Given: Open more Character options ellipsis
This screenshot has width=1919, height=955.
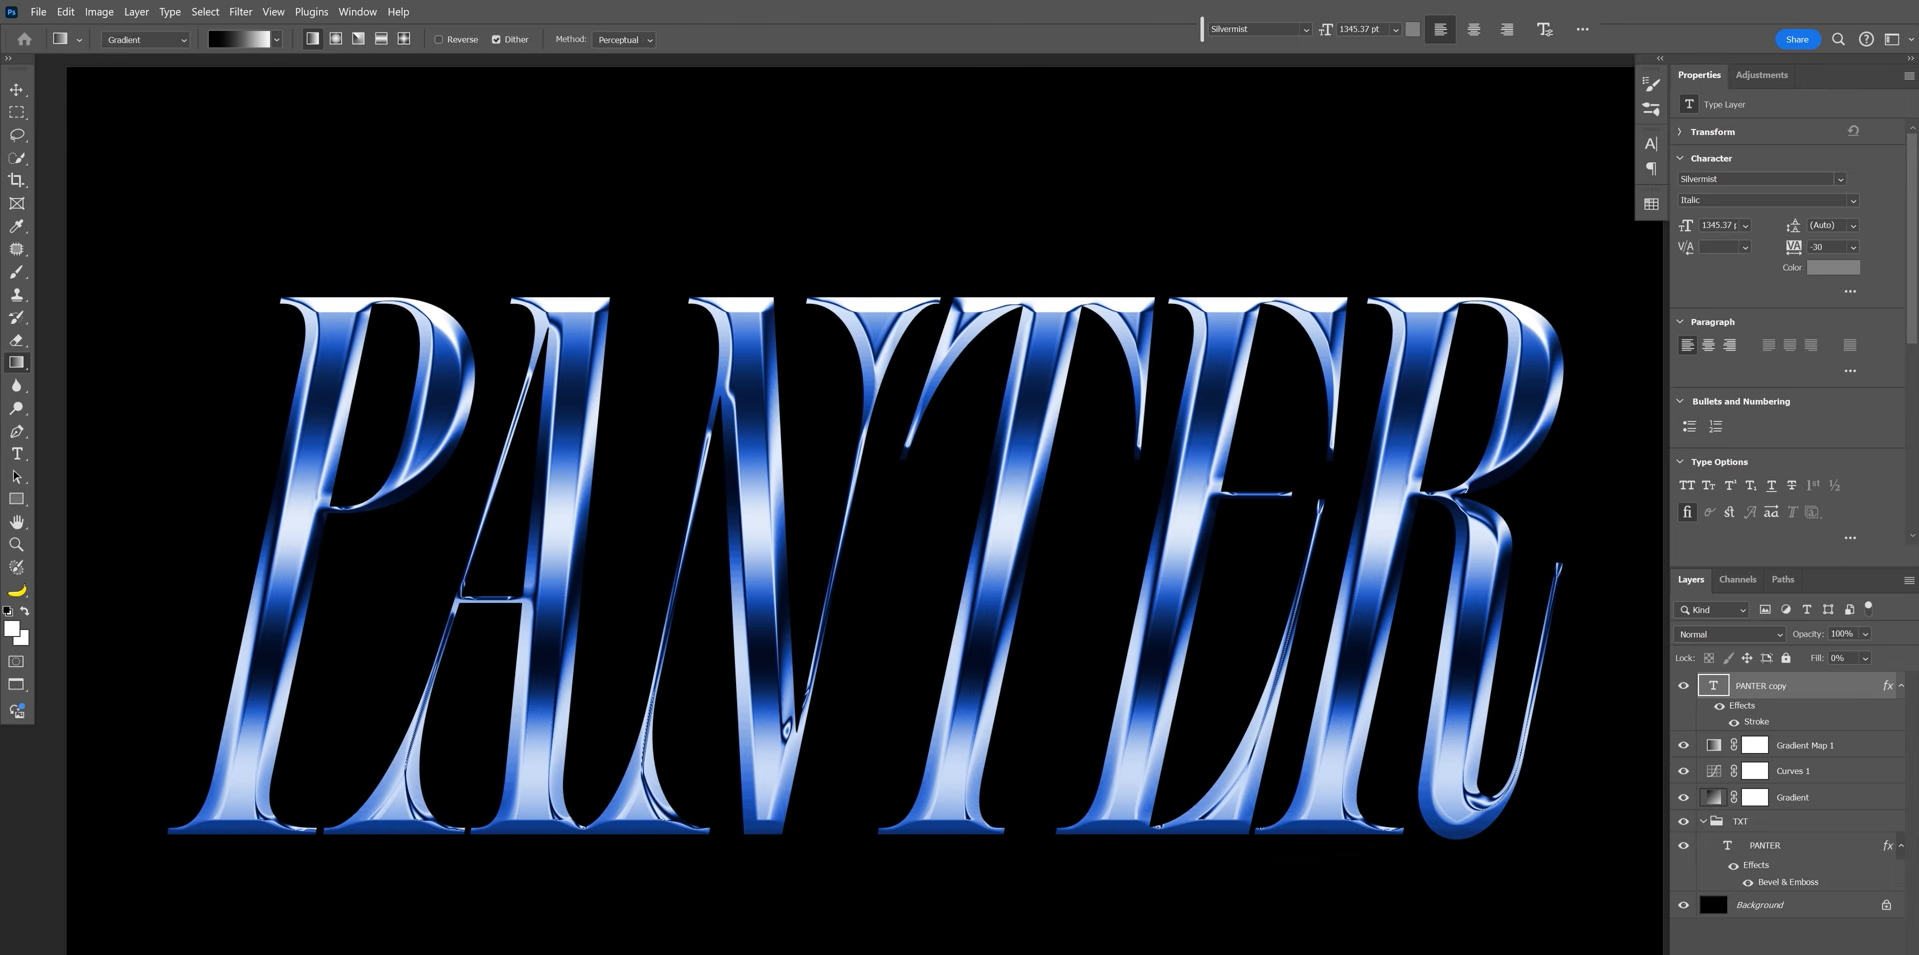Looking at the screenshot, I should point(1850,292).
